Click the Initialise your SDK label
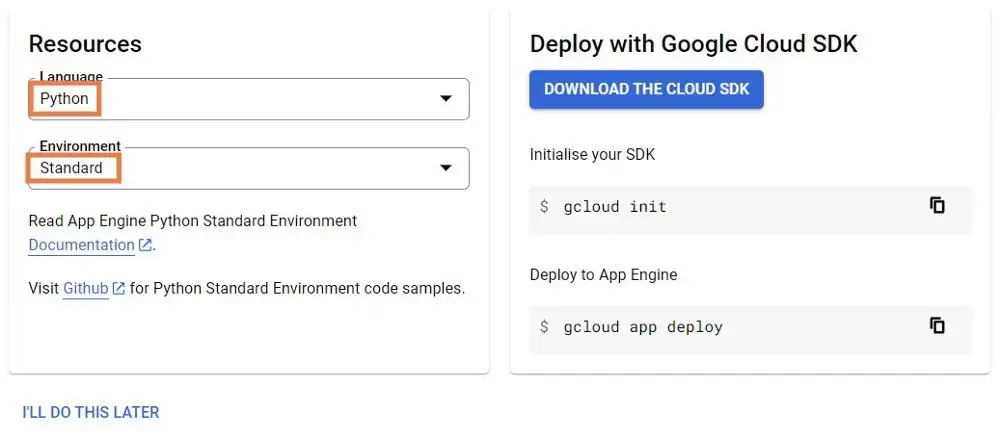This screenshot has width=1000, height=437. (x=592, y=154)
